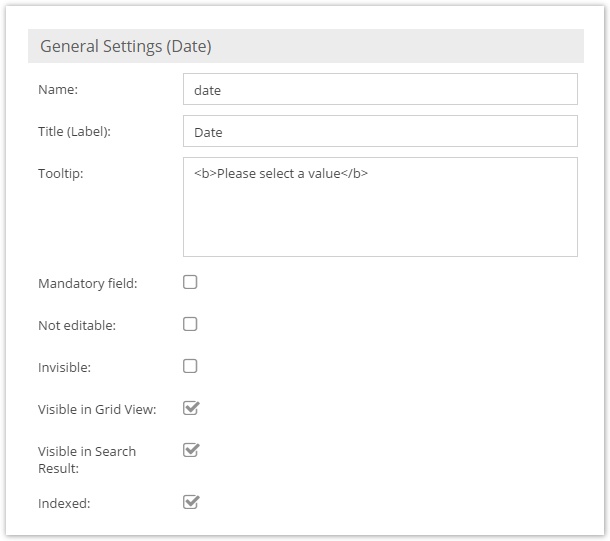Uncheck the Indexed checkbox
The height and width of the screenshot is (541, 610).
click(x=191, y=502)
